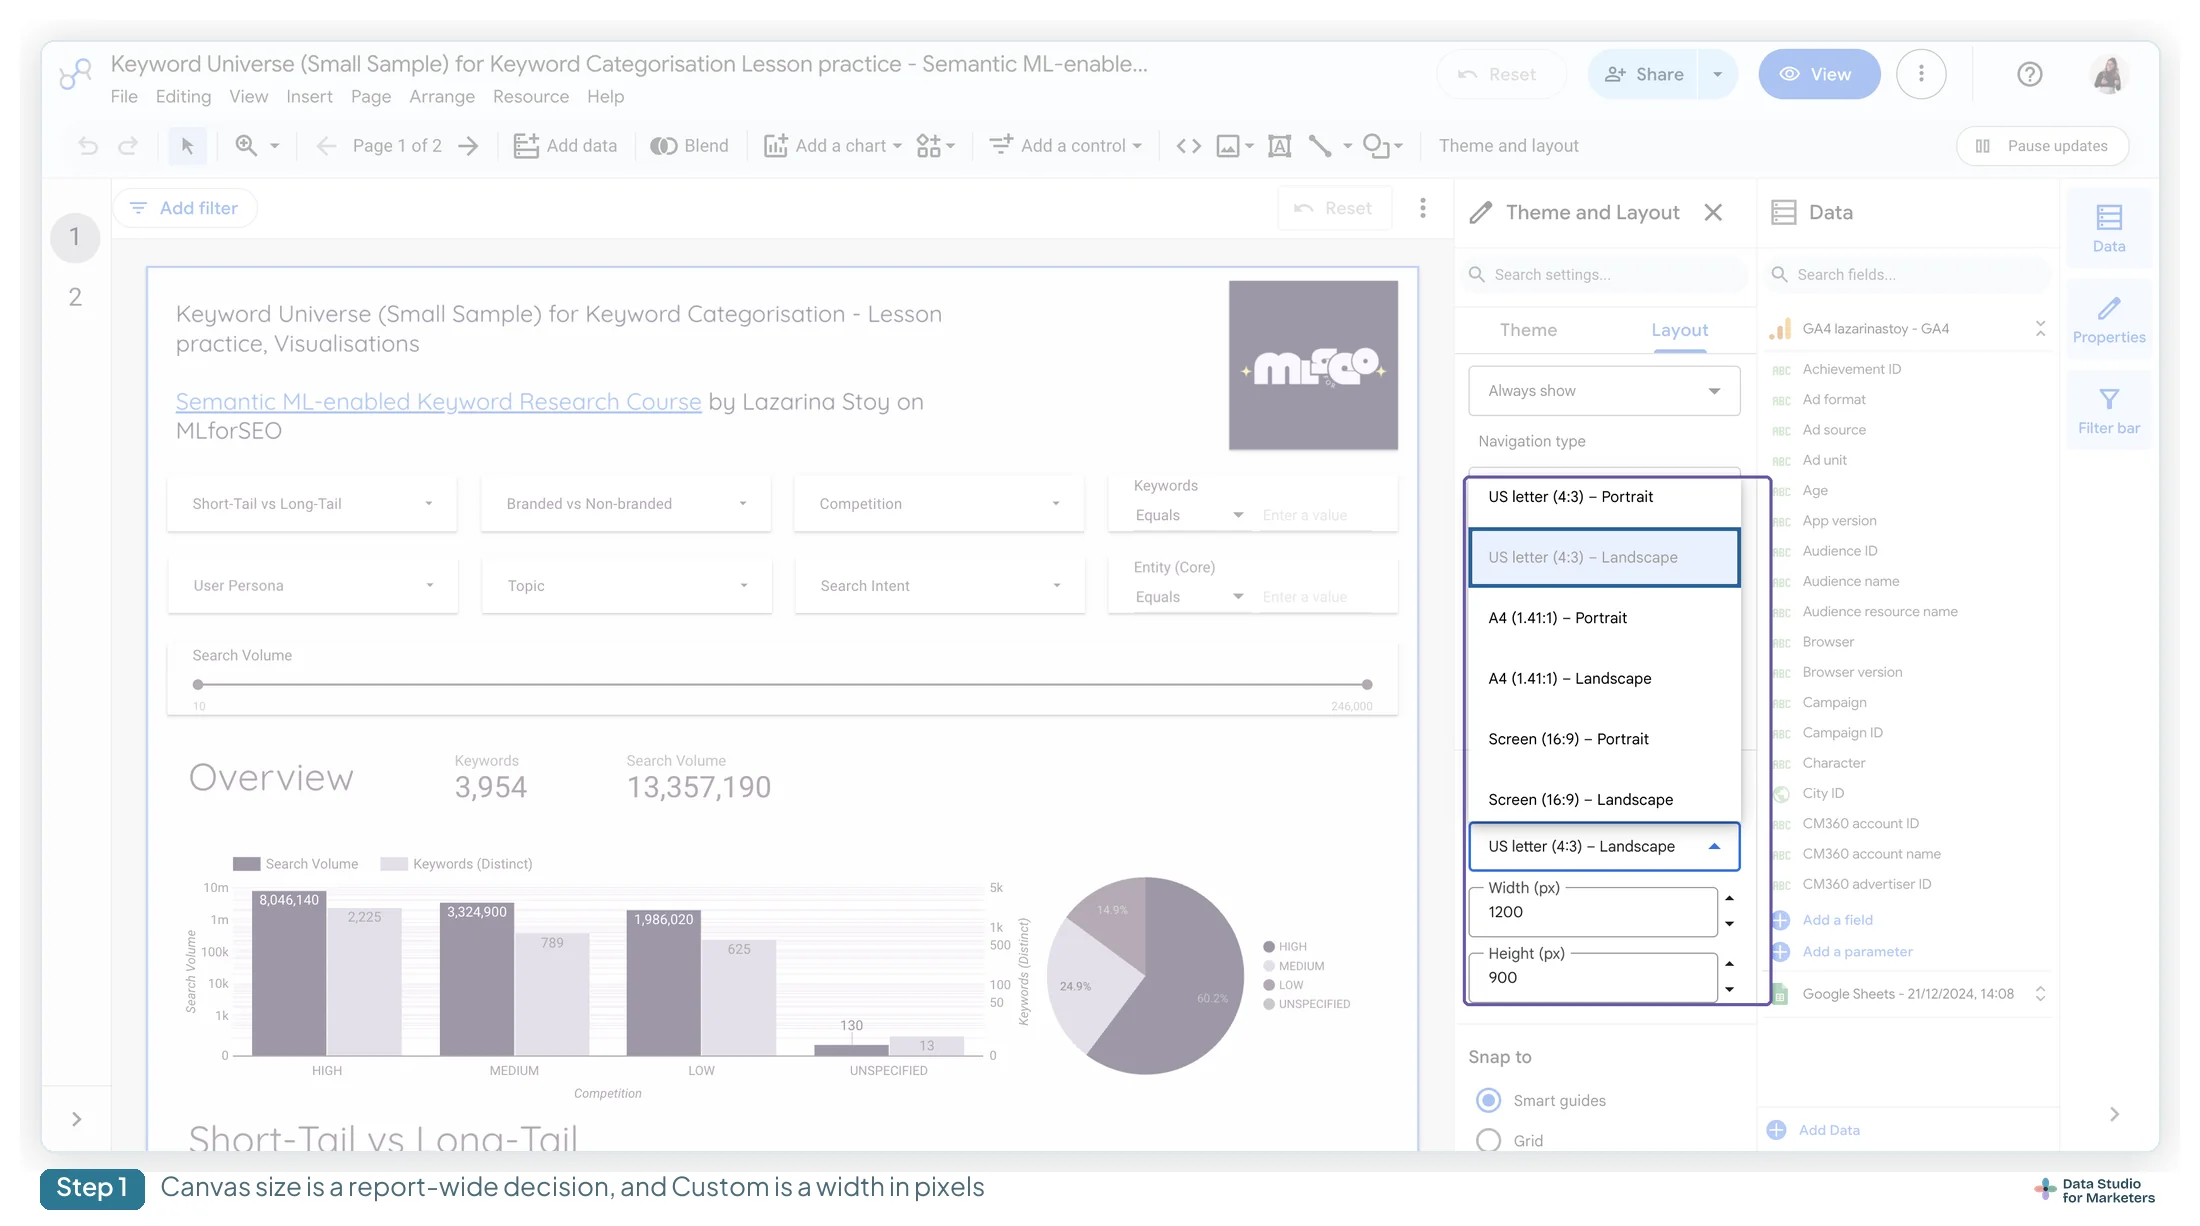Viewport: 2200px width, 1226px height.
Task: Open the user account avatar
Action: 2108,74
